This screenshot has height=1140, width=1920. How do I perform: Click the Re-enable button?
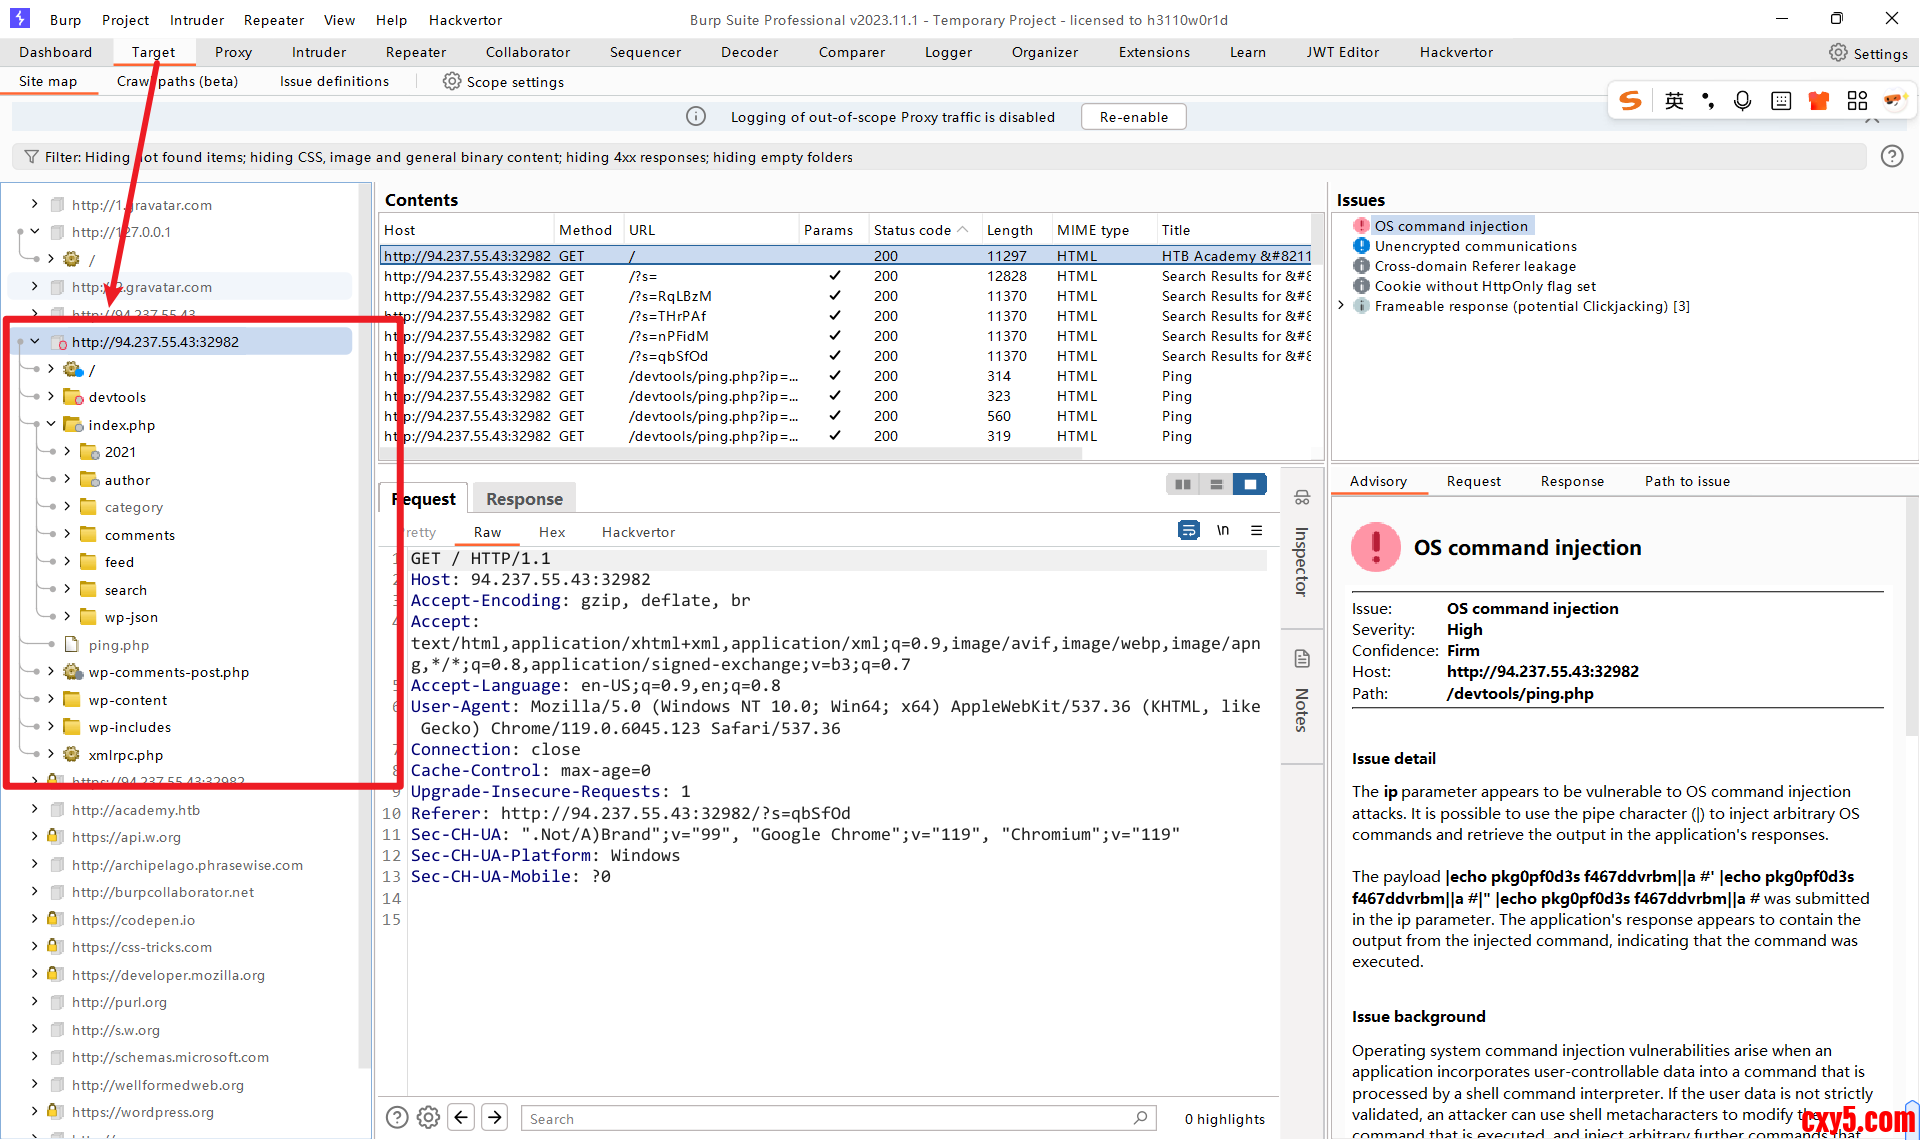click(x=1133, y=117)
